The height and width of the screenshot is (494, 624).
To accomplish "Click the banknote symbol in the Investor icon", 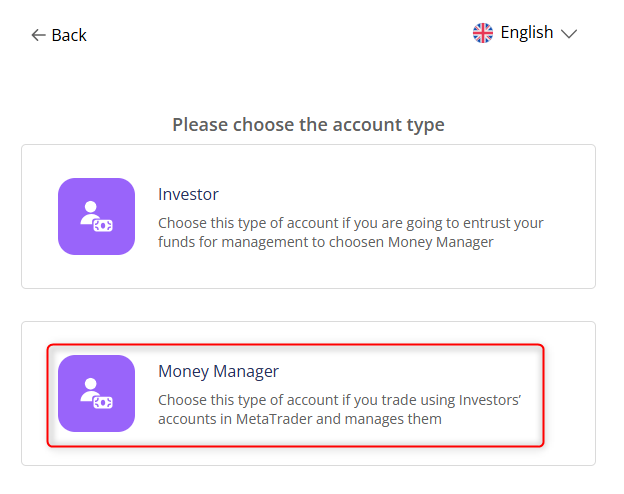I will (x=102, y=225).
